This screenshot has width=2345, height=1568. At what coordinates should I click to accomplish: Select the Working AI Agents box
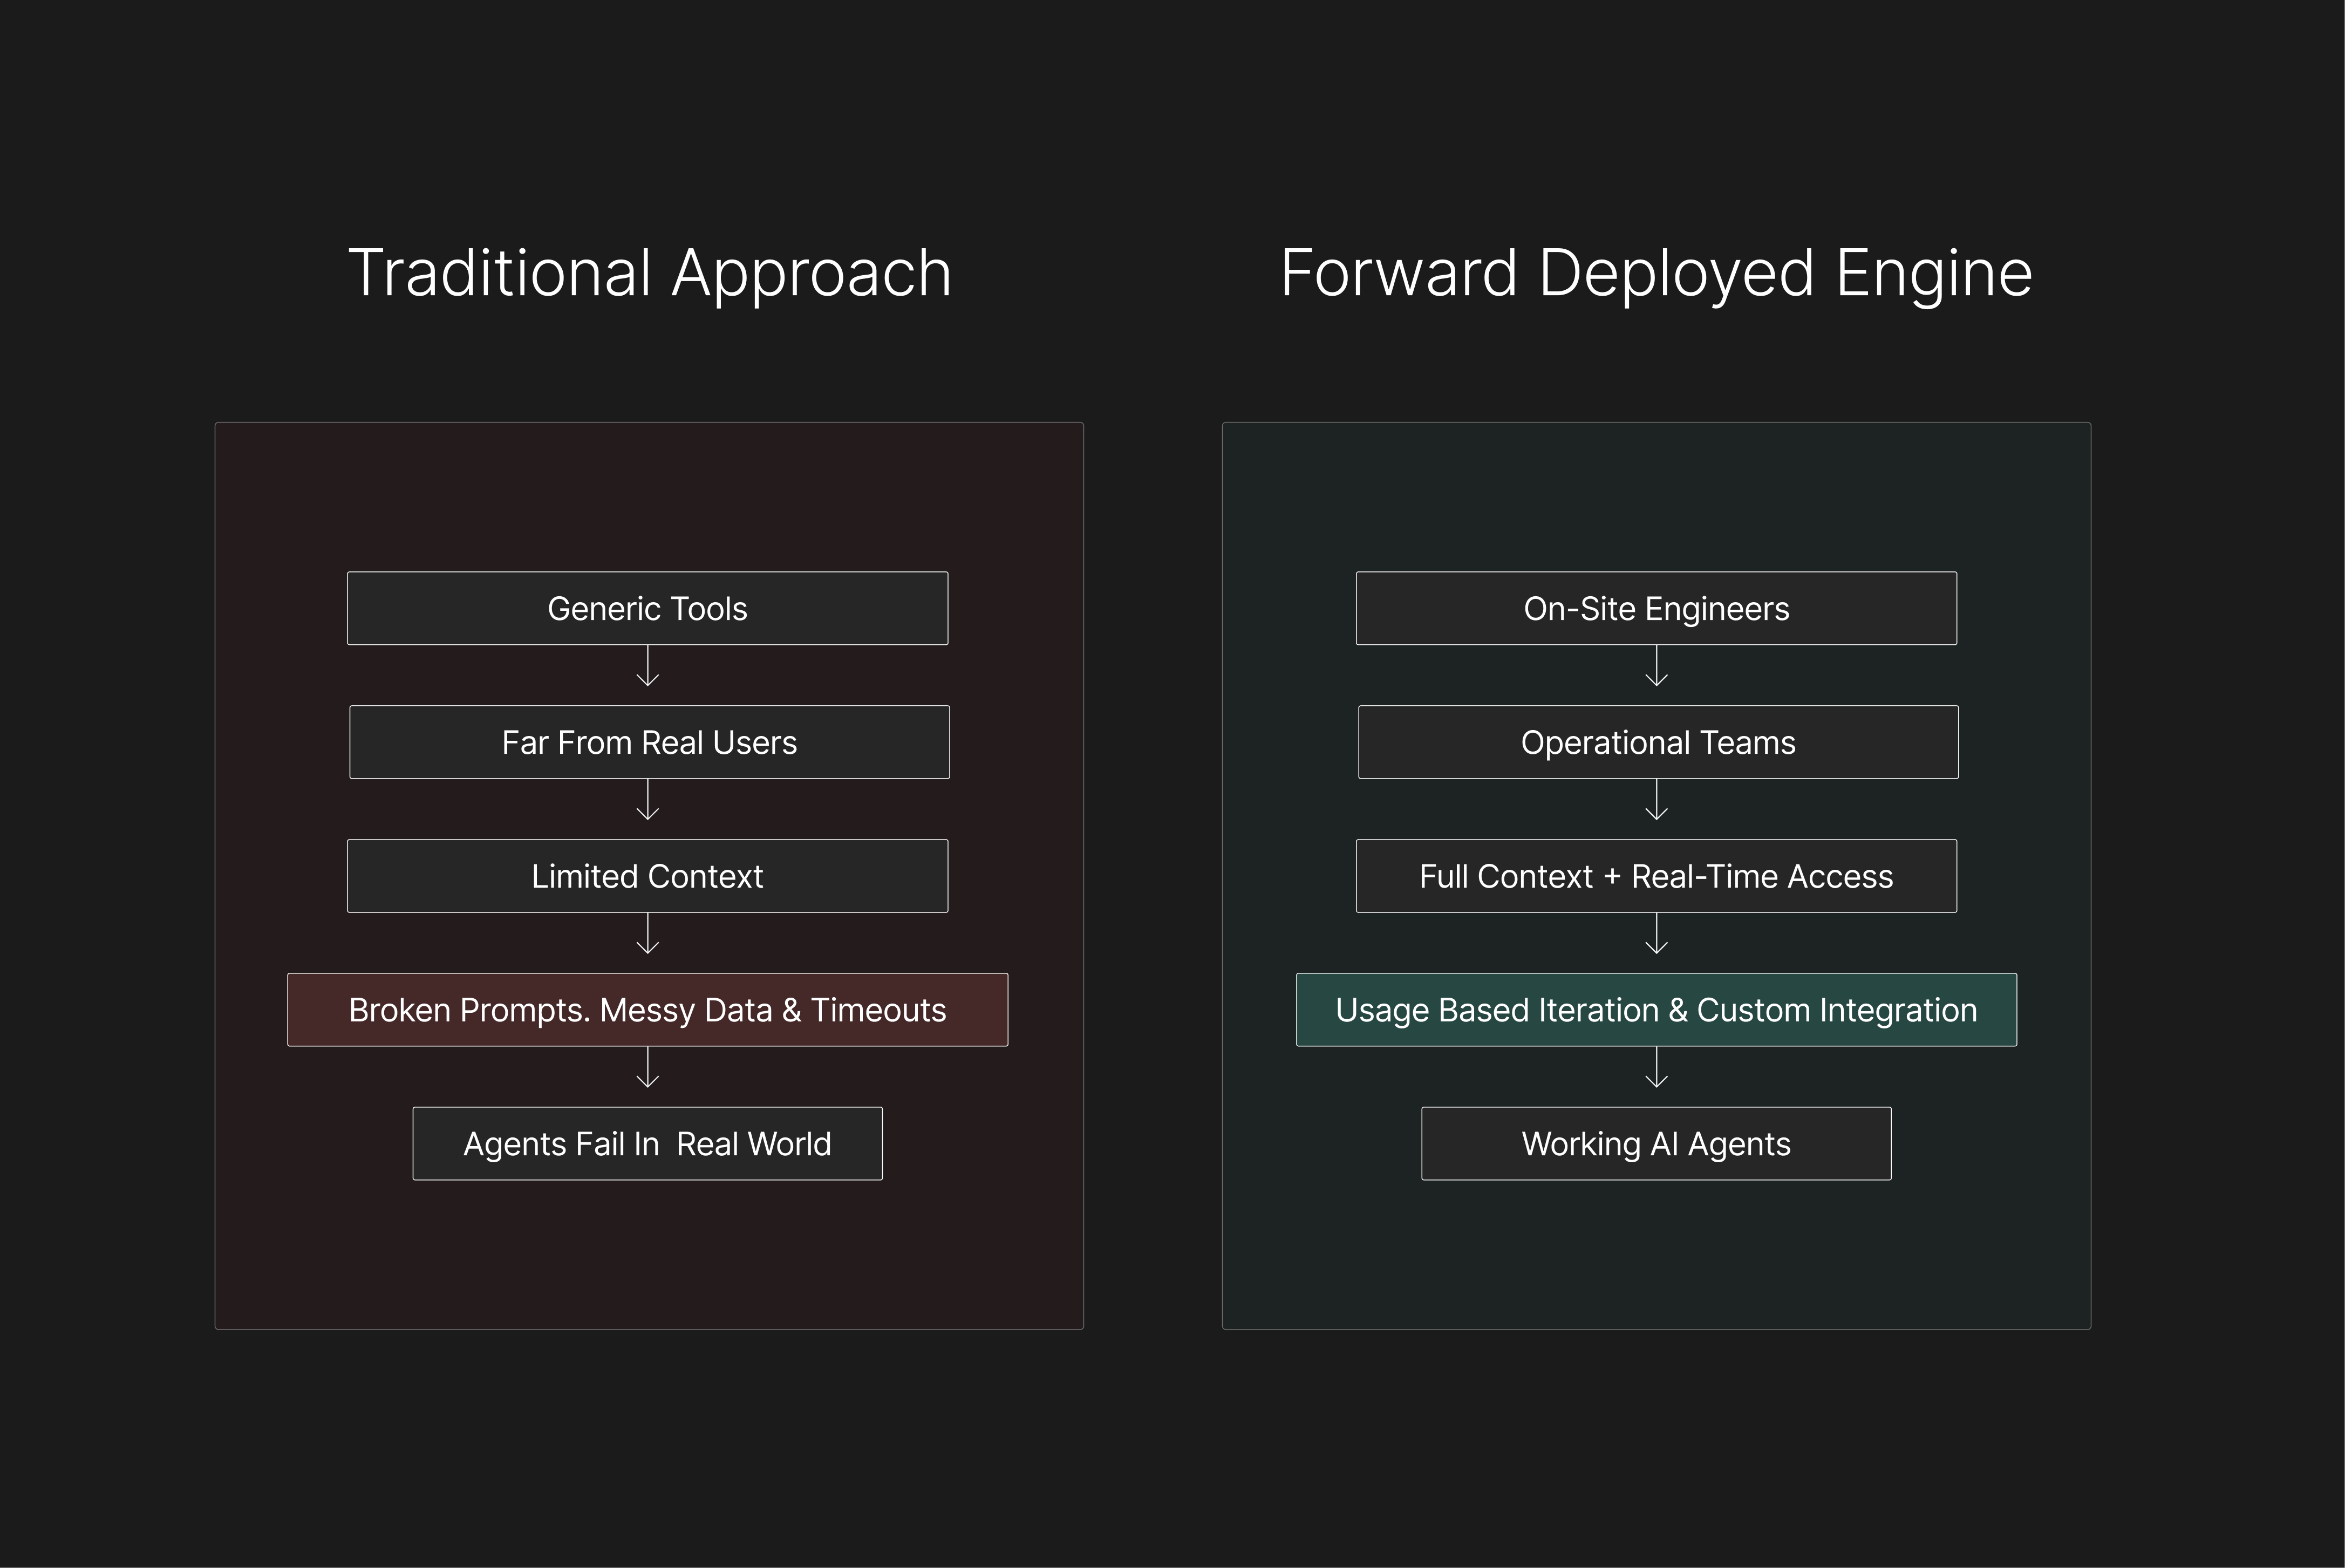click(x=1656, y=1143)
